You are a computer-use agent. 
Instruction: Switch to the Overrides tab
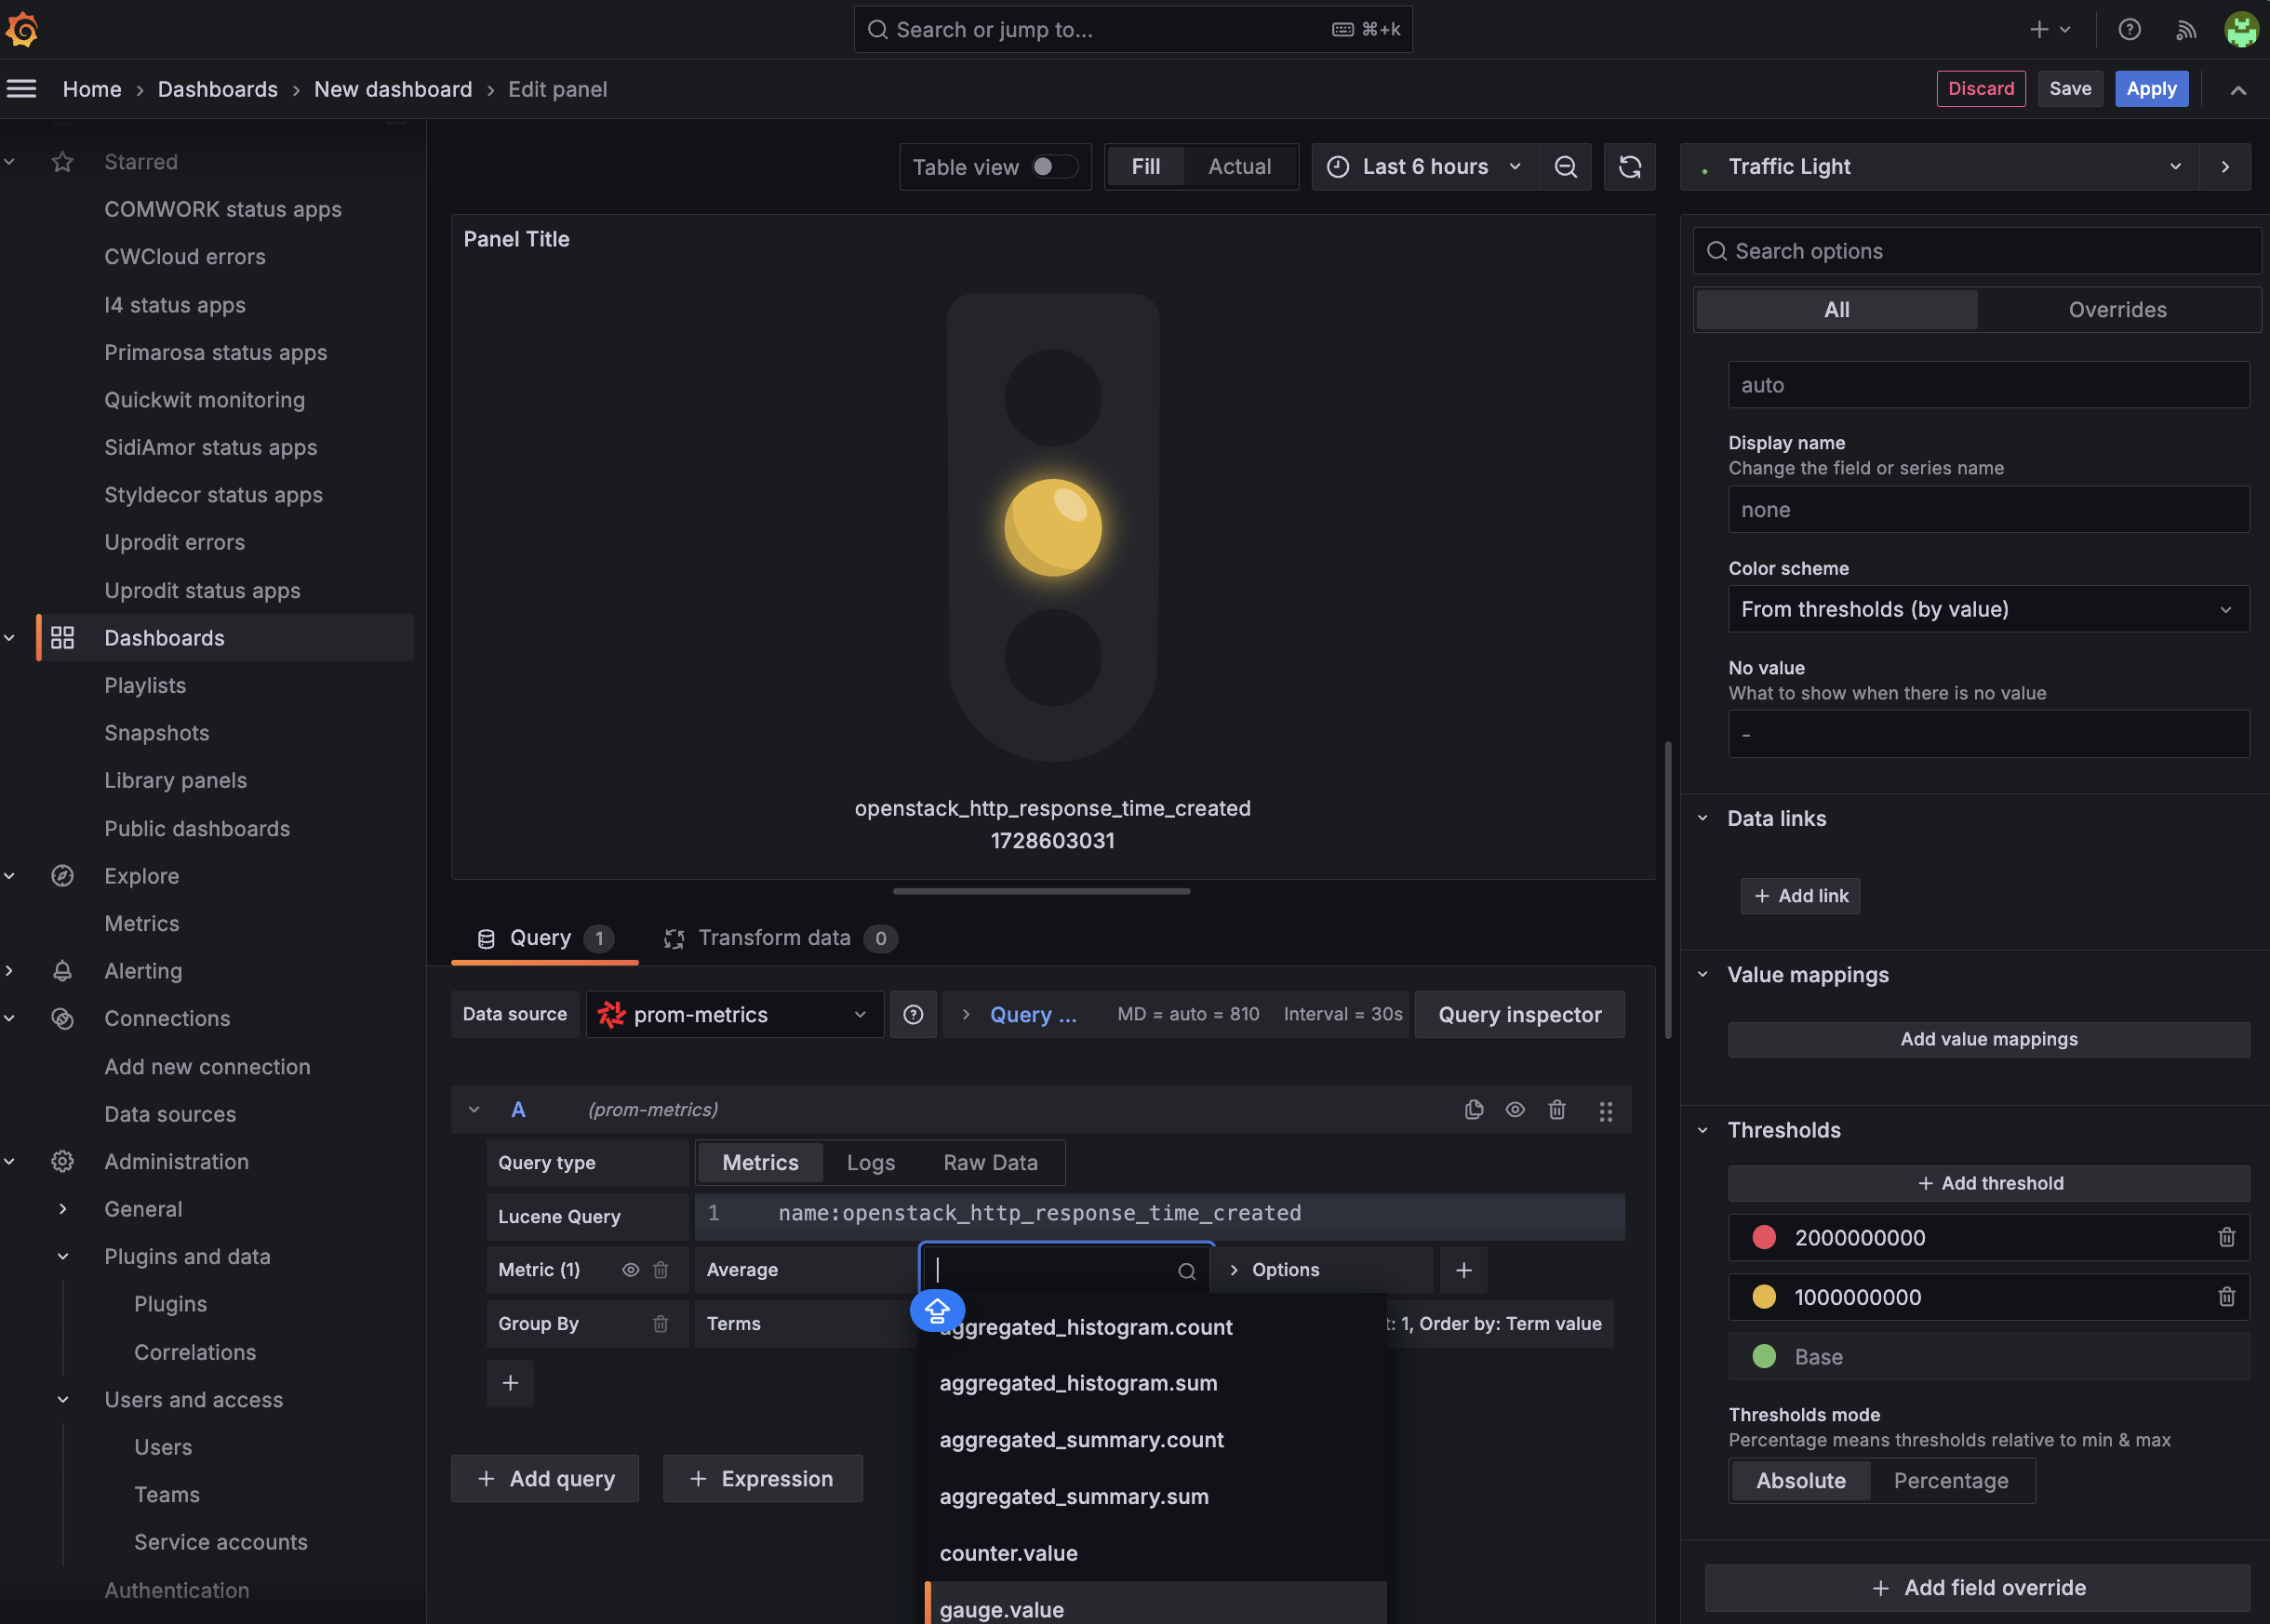[x=2118, y=310]
